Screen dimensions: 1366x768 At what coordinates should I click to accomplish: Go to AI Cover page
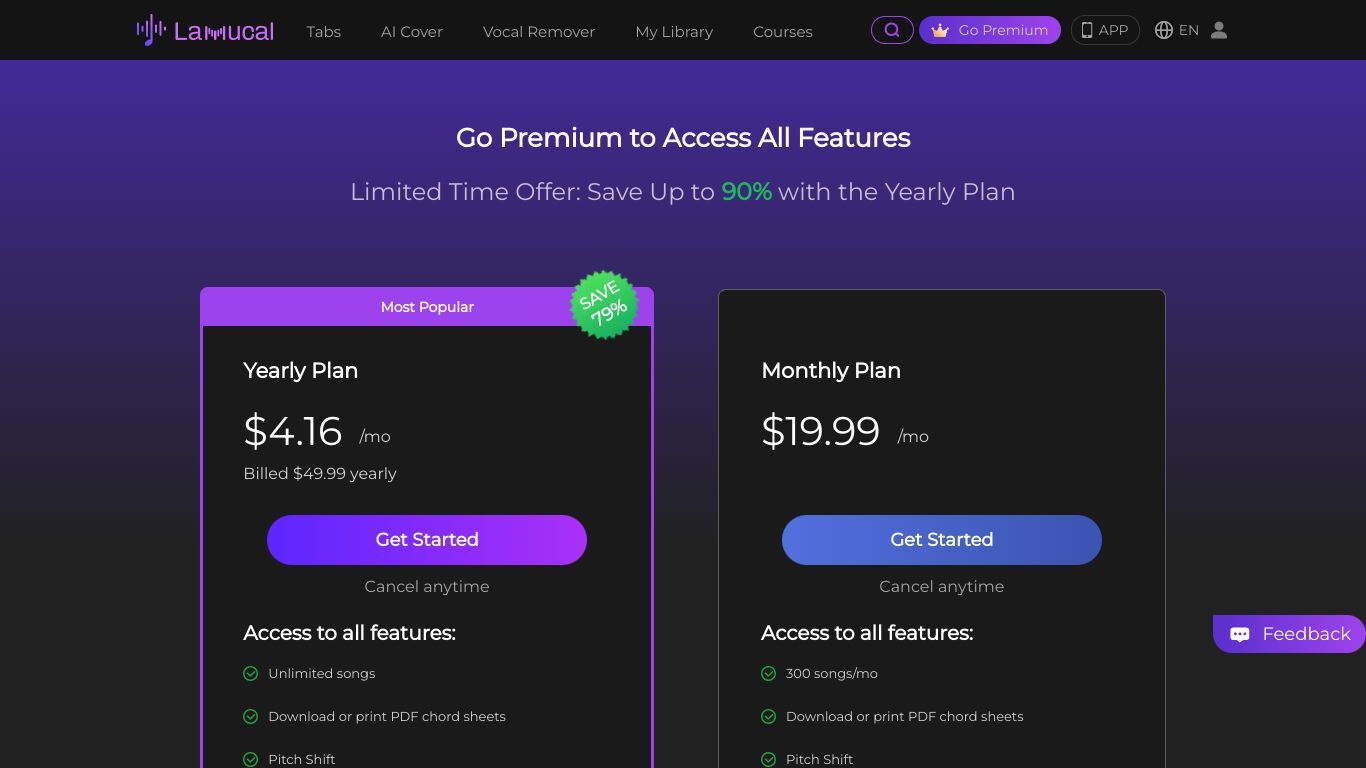pos(412,31)
